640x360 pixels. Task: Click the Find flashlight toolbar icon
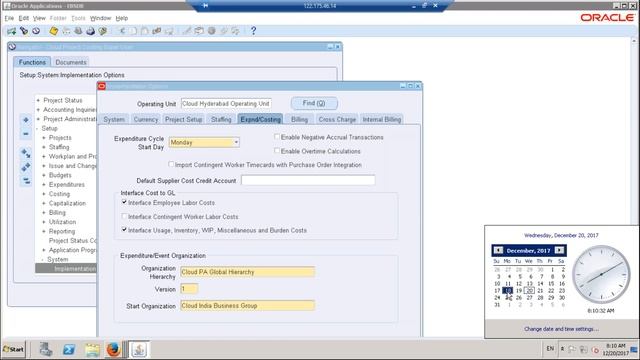(24, 31)
